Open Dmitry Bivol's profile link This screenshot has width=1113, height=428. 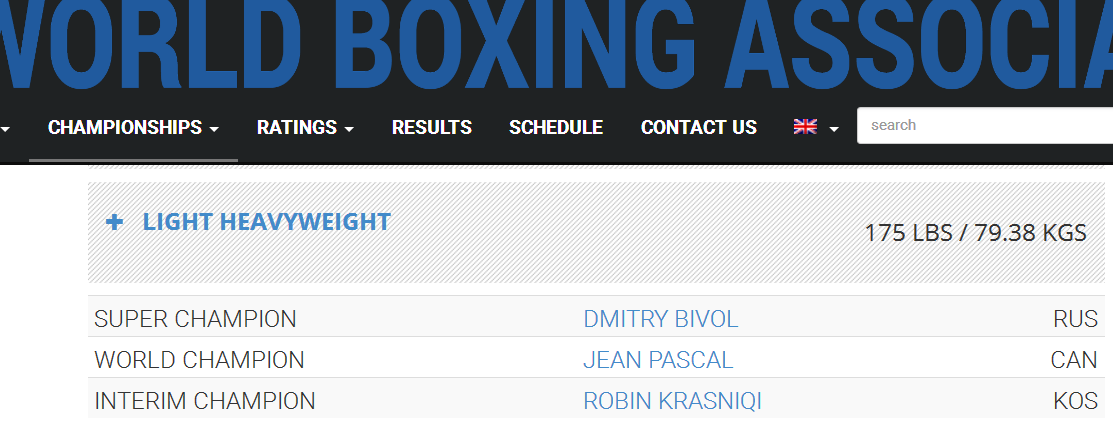coord(661,319)
